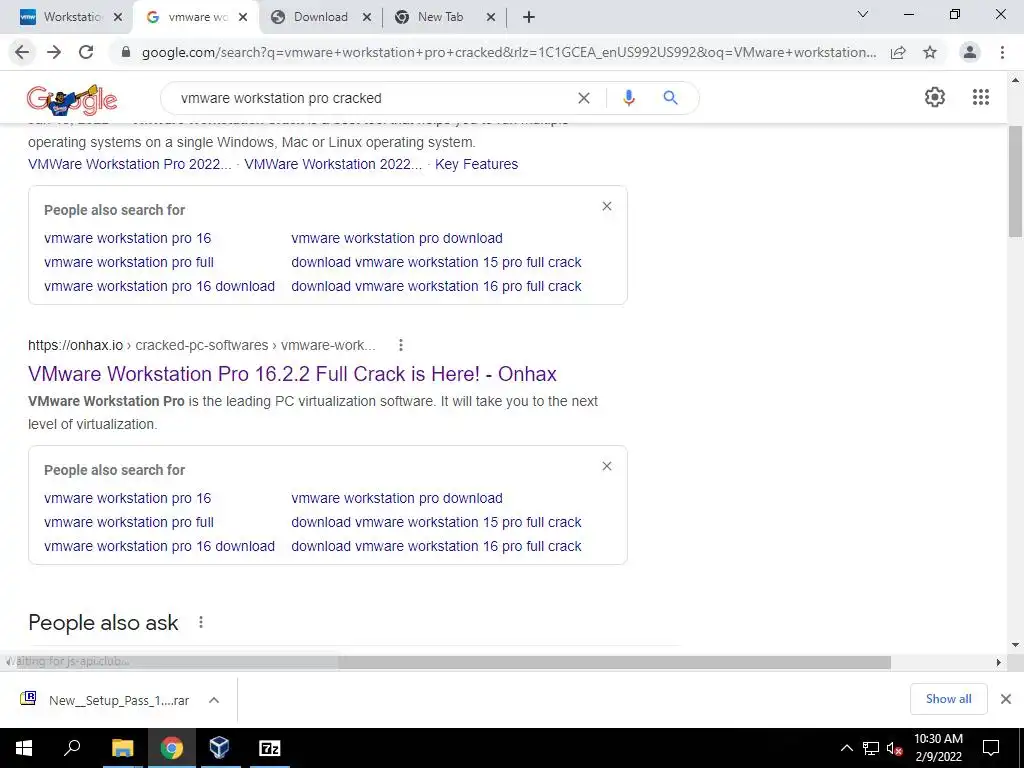Screen dimensions: 1024x768
Task: Search download vmware workstation 16 pro full crack, first box
Action: [436, 286]
